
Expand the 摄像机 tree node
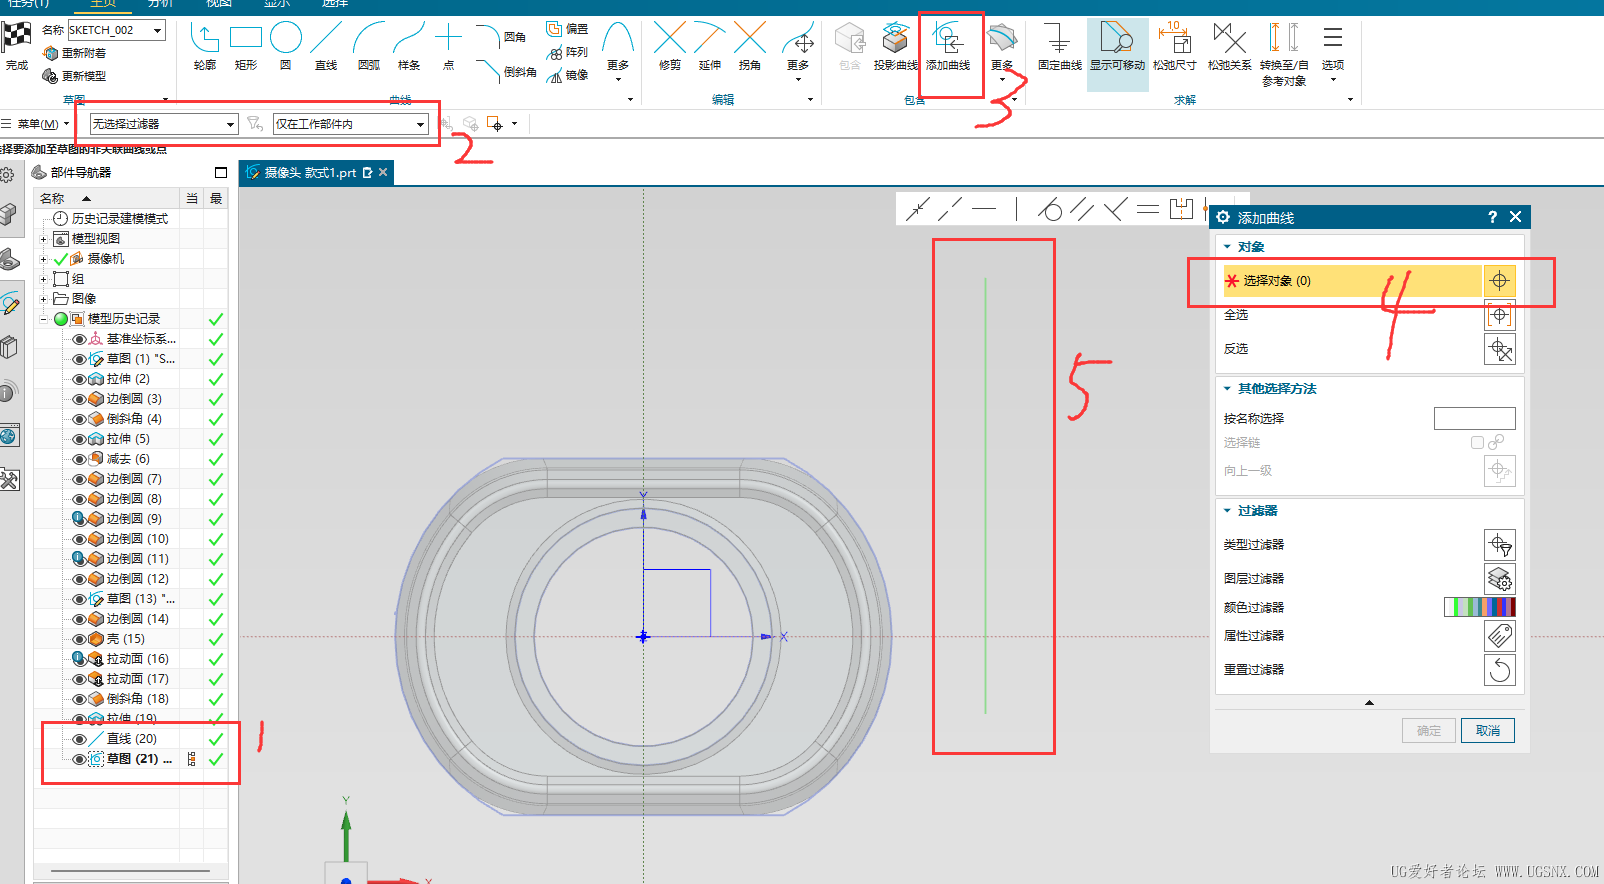[43, 259]
